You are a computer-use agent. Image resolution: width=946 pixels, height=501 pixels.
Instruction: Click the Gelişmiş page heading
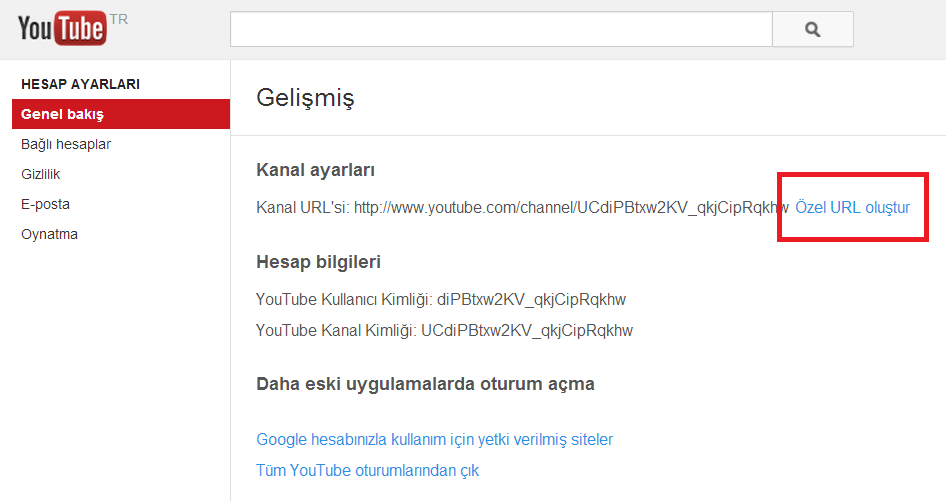coord(305,98)
